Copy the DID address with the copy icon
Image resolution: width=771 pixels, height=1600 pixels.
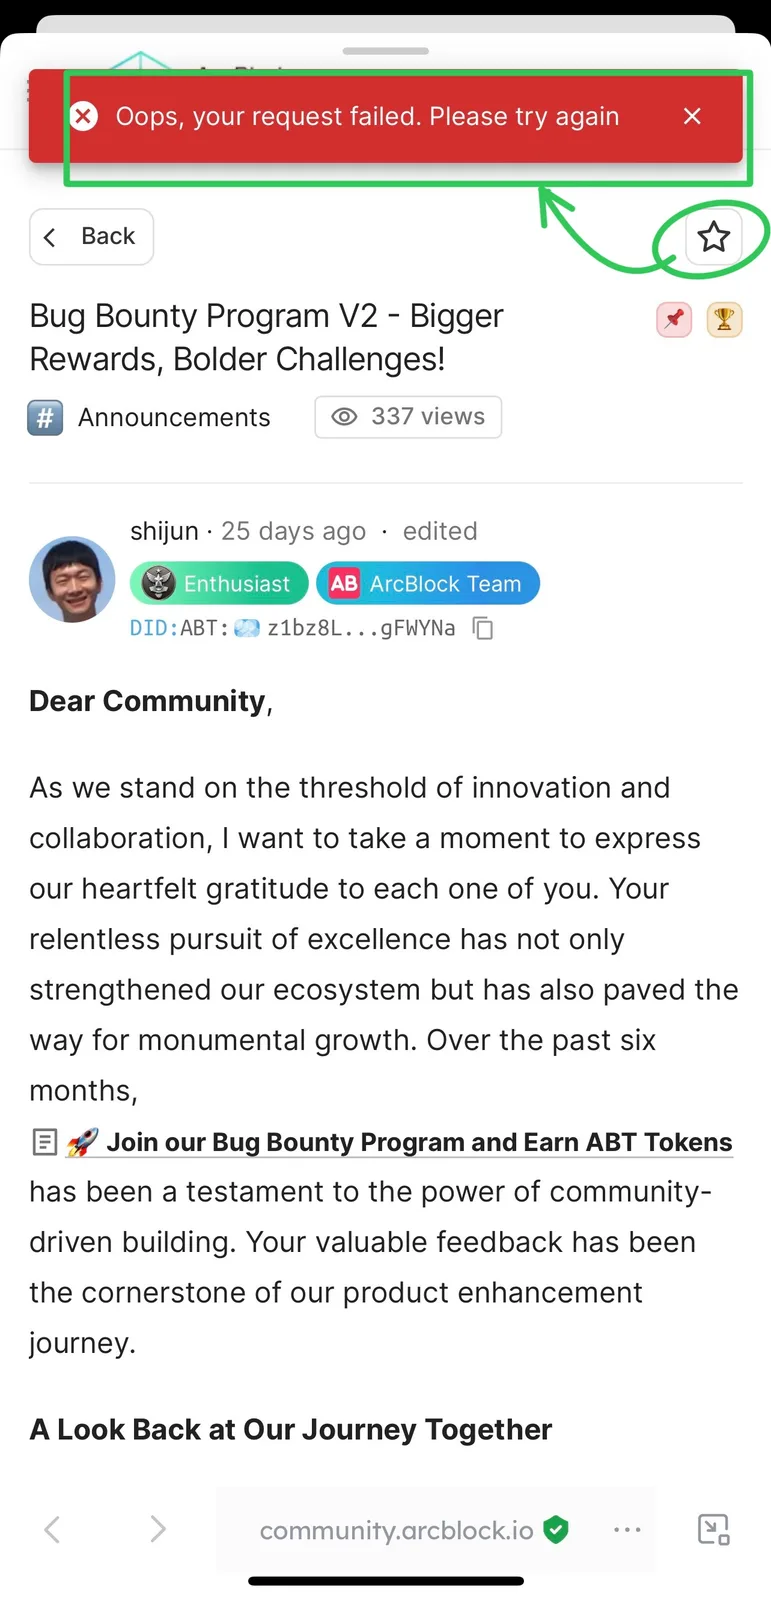(483, 628)
